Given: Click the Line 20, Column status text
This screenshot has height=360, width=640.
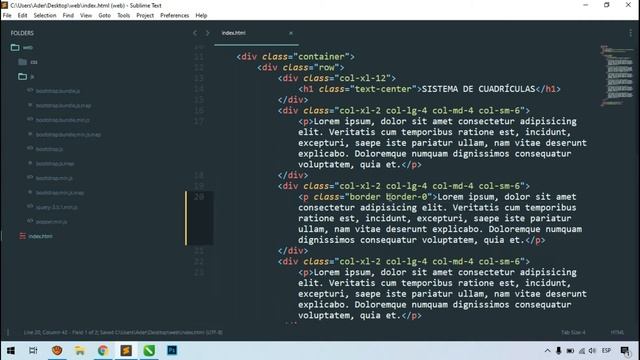Looking at the screenshot, I should [122, 332].
